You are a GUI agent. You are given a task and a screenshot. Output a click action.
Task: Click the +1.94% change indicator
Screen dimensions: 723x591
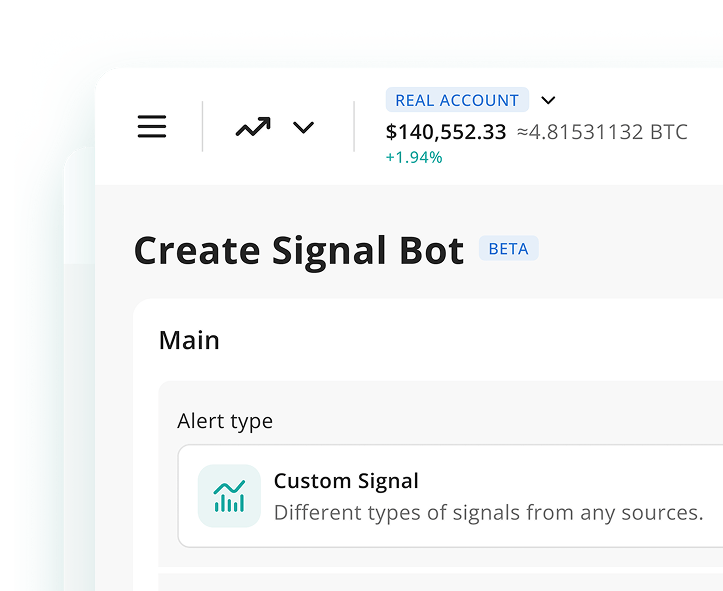coord(414,157)
